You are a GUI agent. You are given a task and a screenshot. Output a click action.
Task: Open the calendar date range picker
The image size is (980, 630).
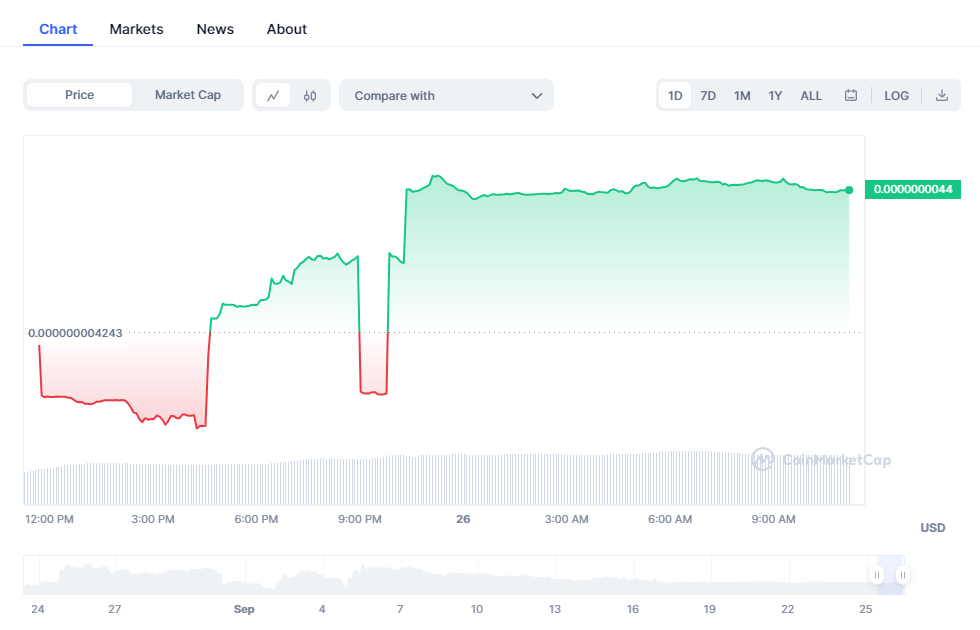[851, 96]
